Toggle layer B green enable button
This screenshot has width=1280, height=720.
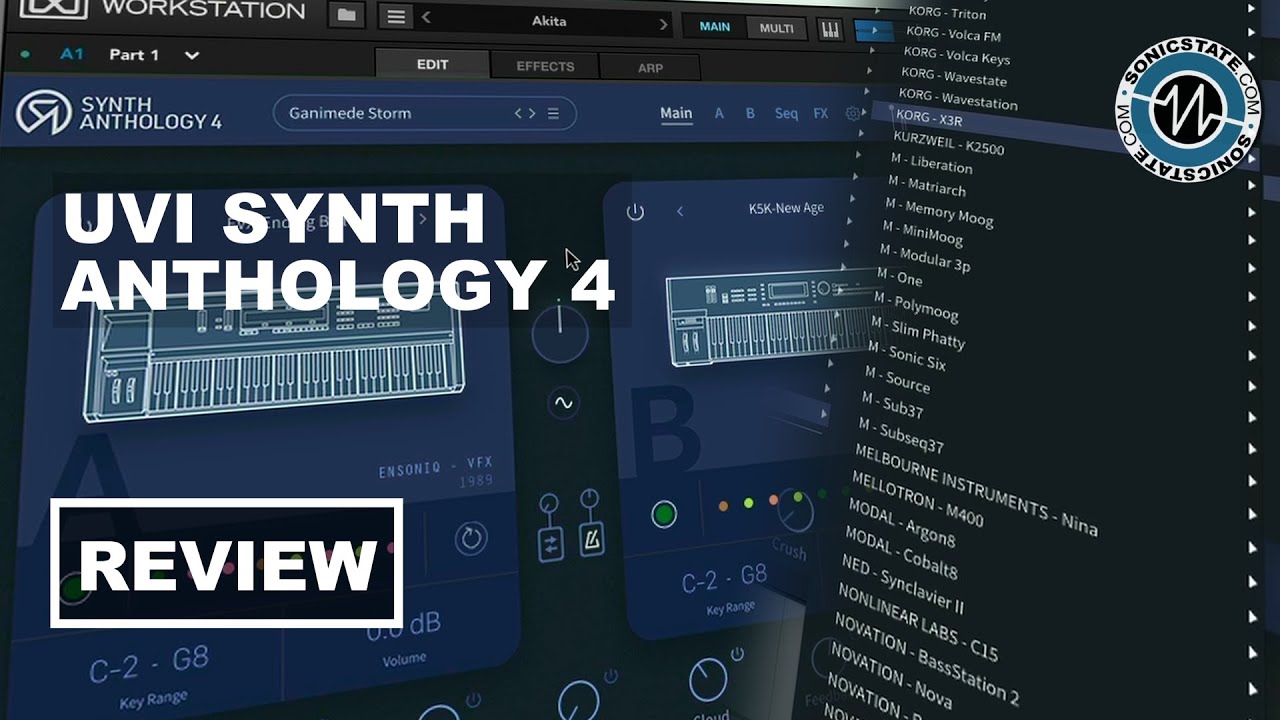[663, 514]
